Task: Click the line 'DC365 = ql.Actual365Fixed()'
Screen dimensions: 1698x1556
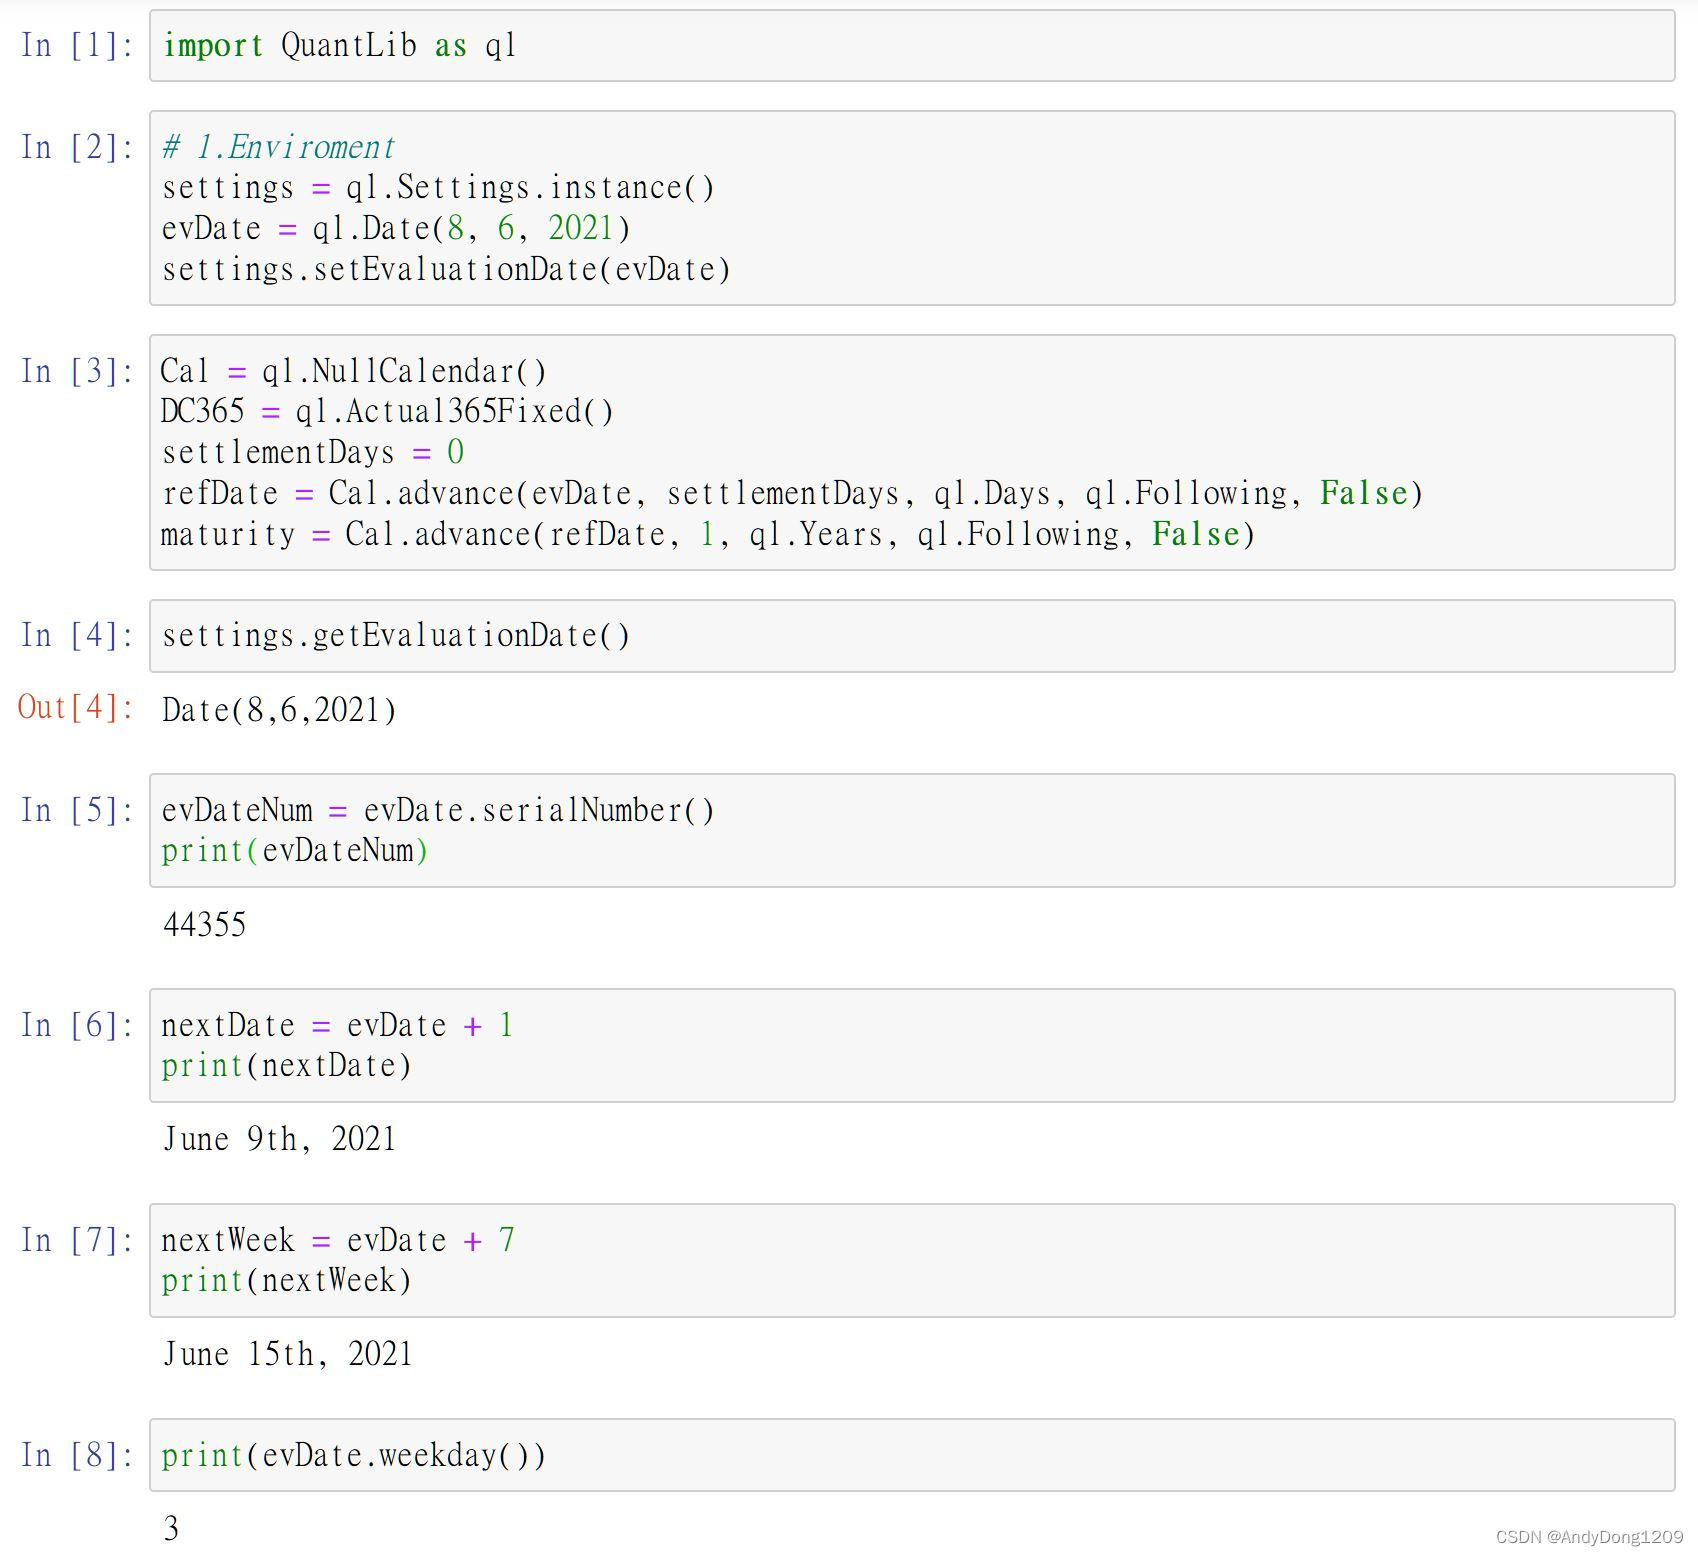Action: 387,412
